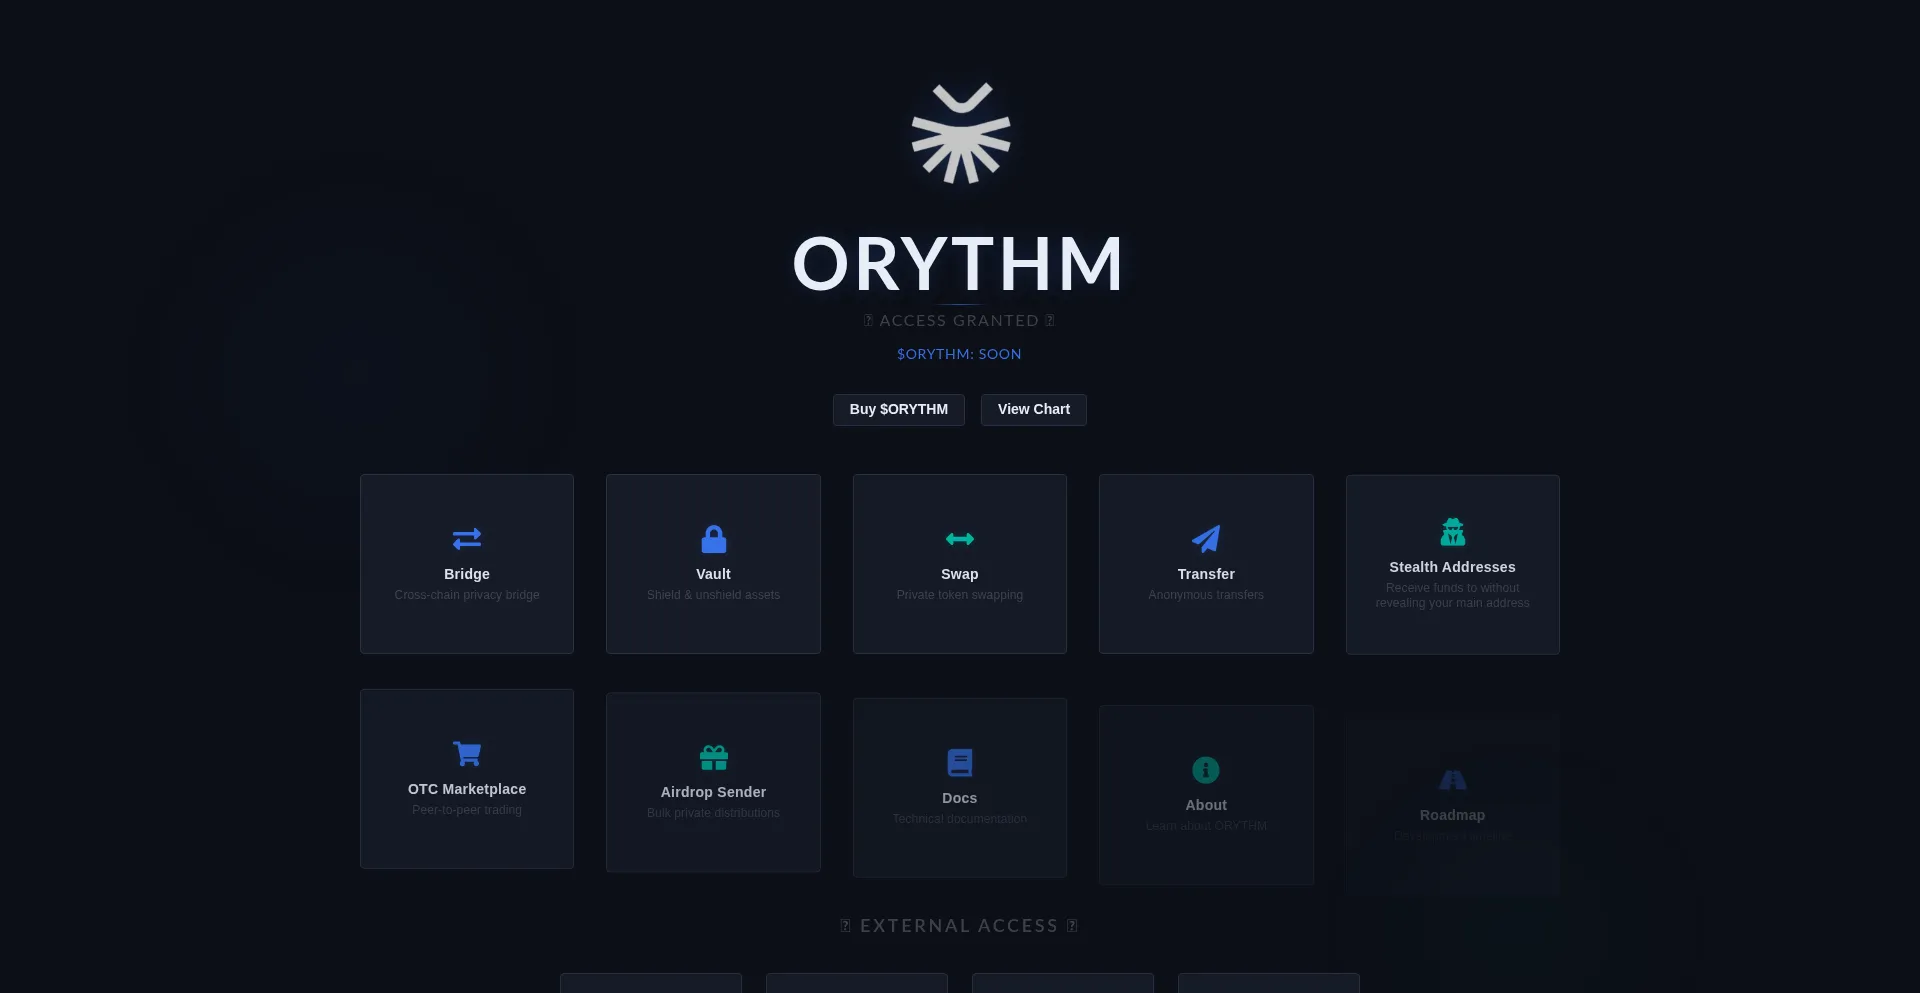Click the About info circle icon
This screenshot has height=993, width=1920.
click(1206, 770)
